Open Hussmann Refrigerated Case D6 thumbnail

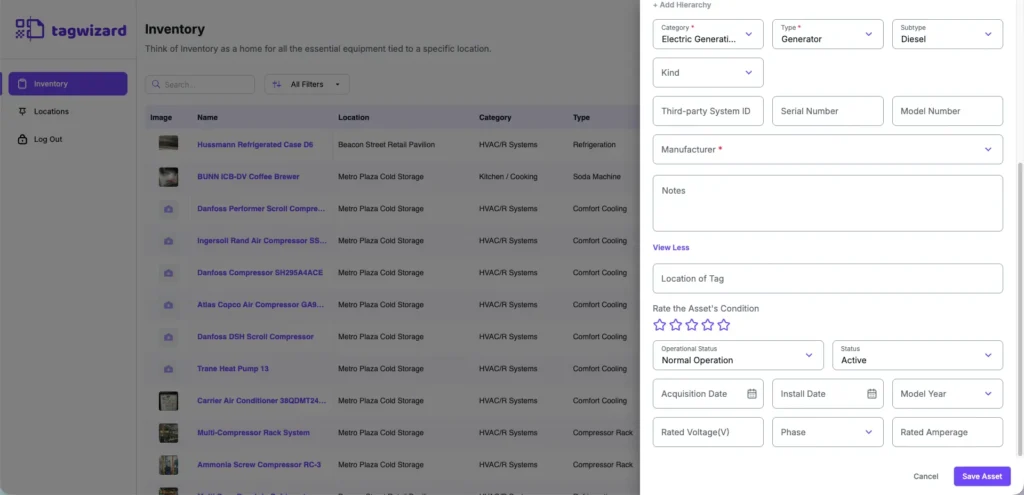tap(168, 144)
